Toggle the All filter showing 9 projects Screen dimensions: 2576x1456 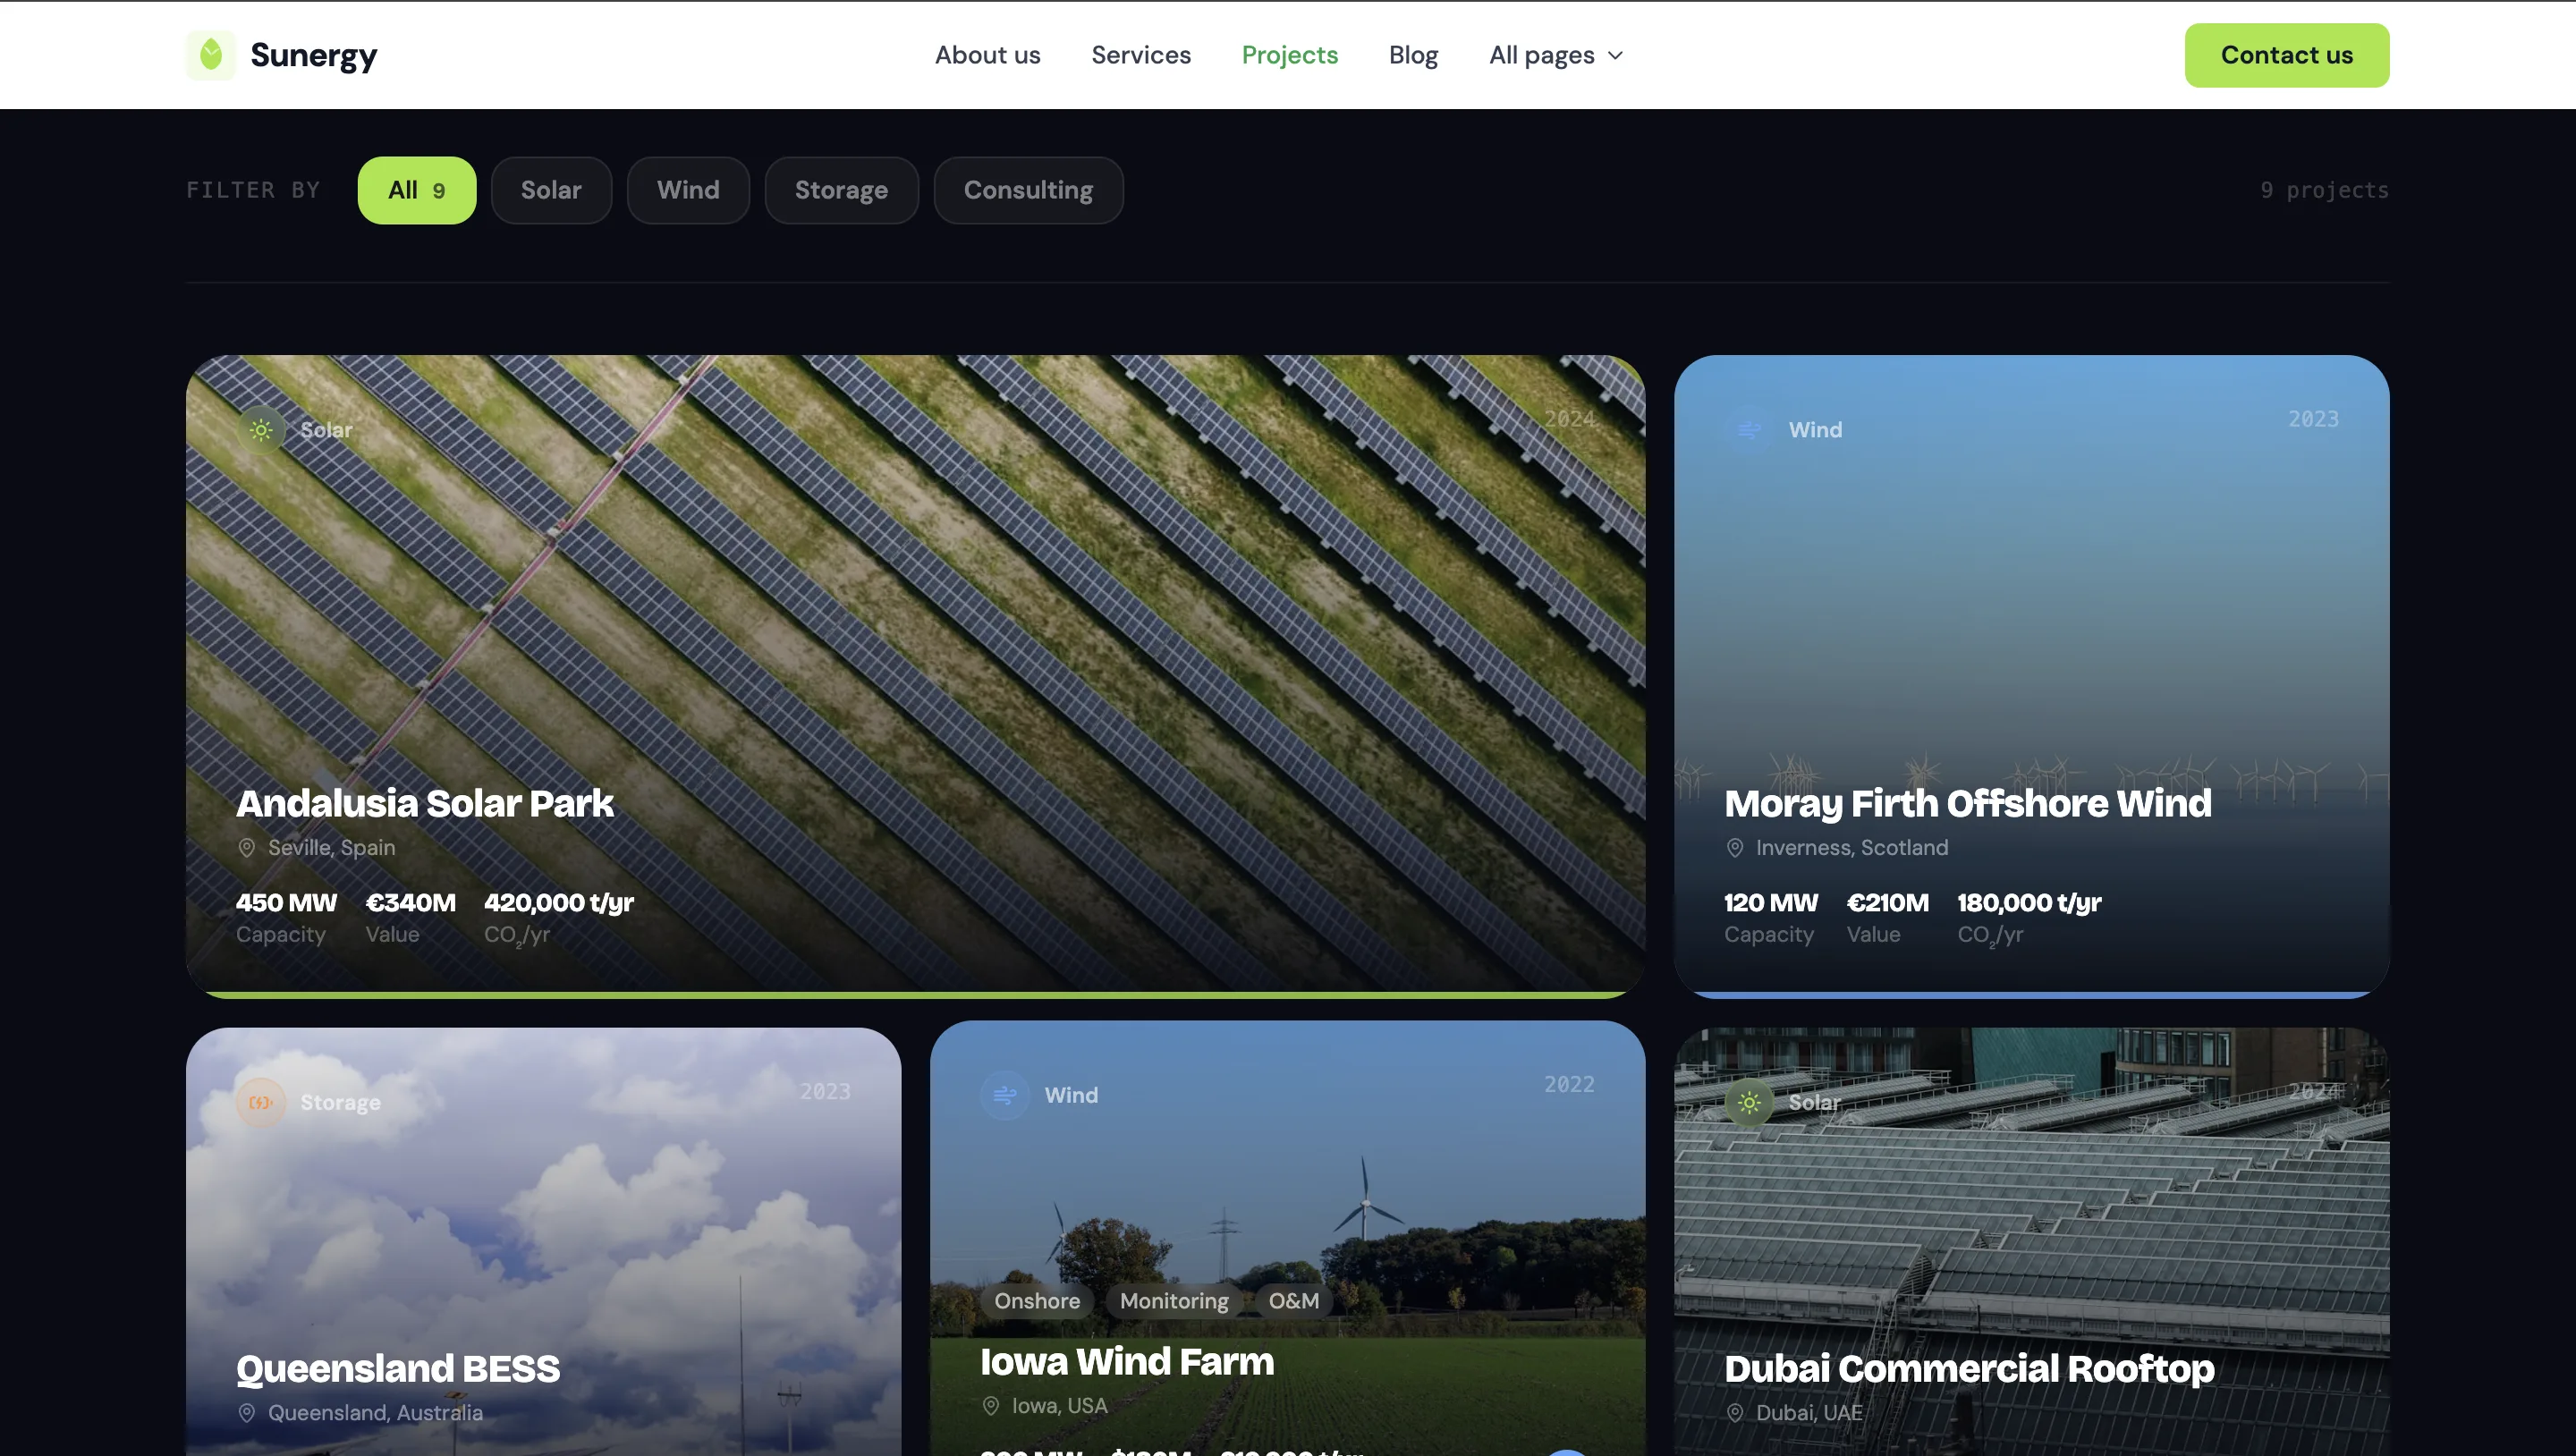coord(416,190)
